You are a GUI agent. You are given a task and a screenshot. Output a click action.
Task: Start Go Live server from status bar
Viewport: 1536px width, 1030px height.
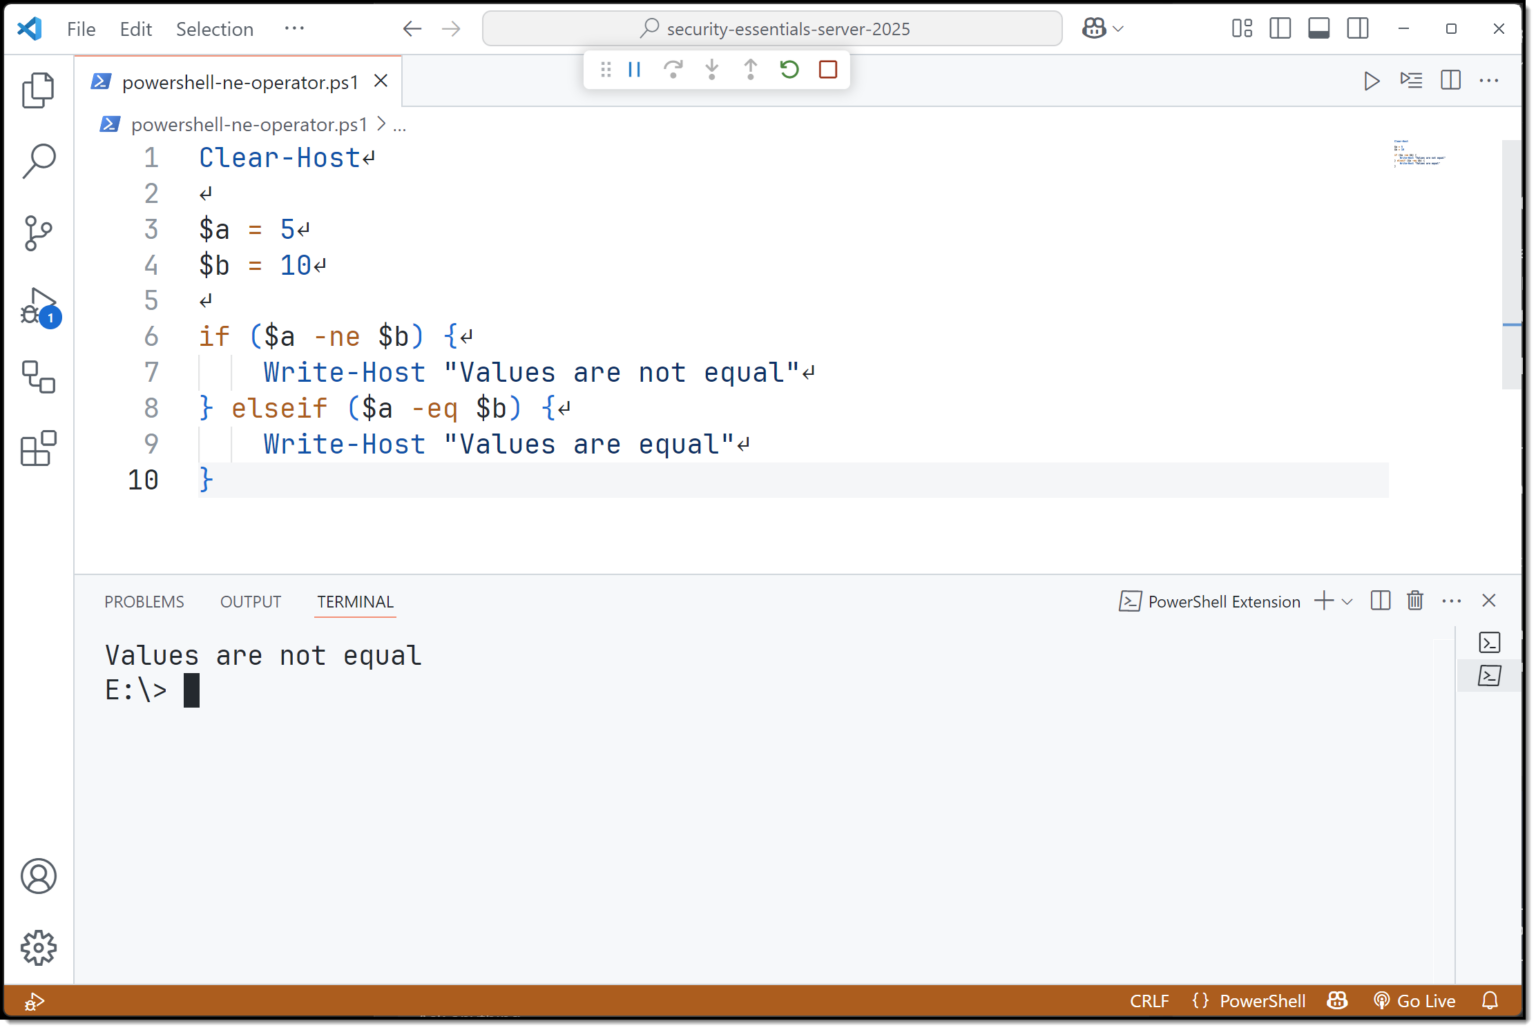pyautogui.click(x=1414, y=1000)
